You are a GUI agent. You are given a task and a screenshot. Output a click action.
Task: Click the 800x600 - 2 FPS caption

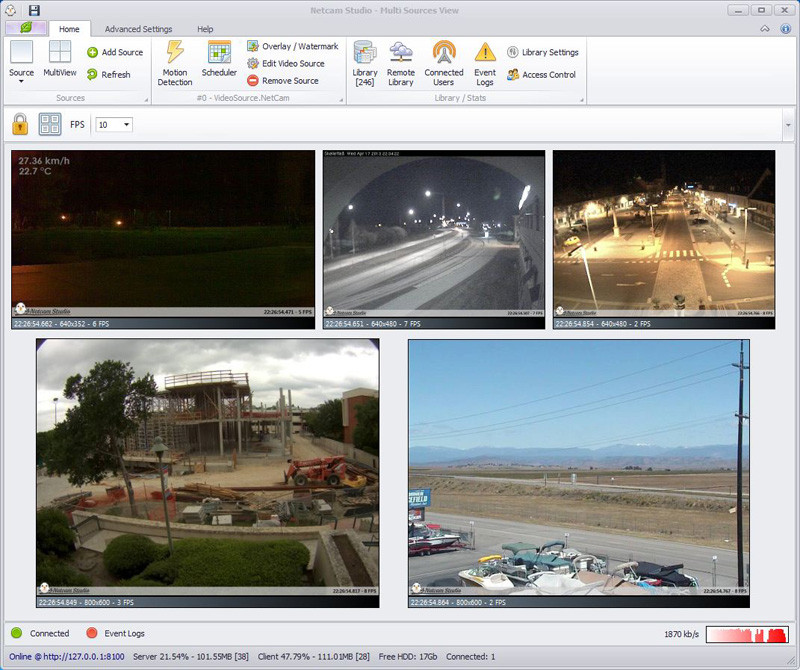tap(458, 602)
